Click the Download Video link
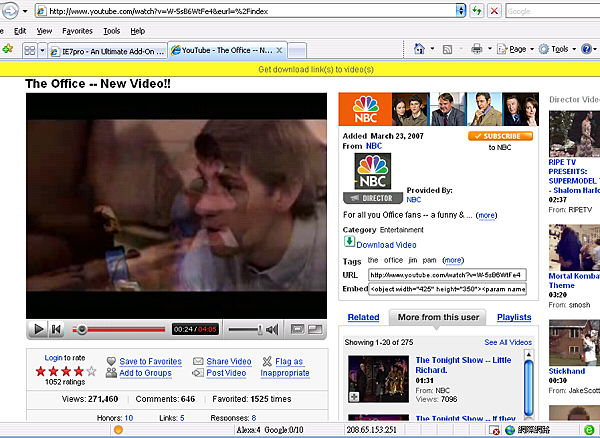The height and width of the screenshot is (438, 600). pyautogui.click(x=386, y=245)
